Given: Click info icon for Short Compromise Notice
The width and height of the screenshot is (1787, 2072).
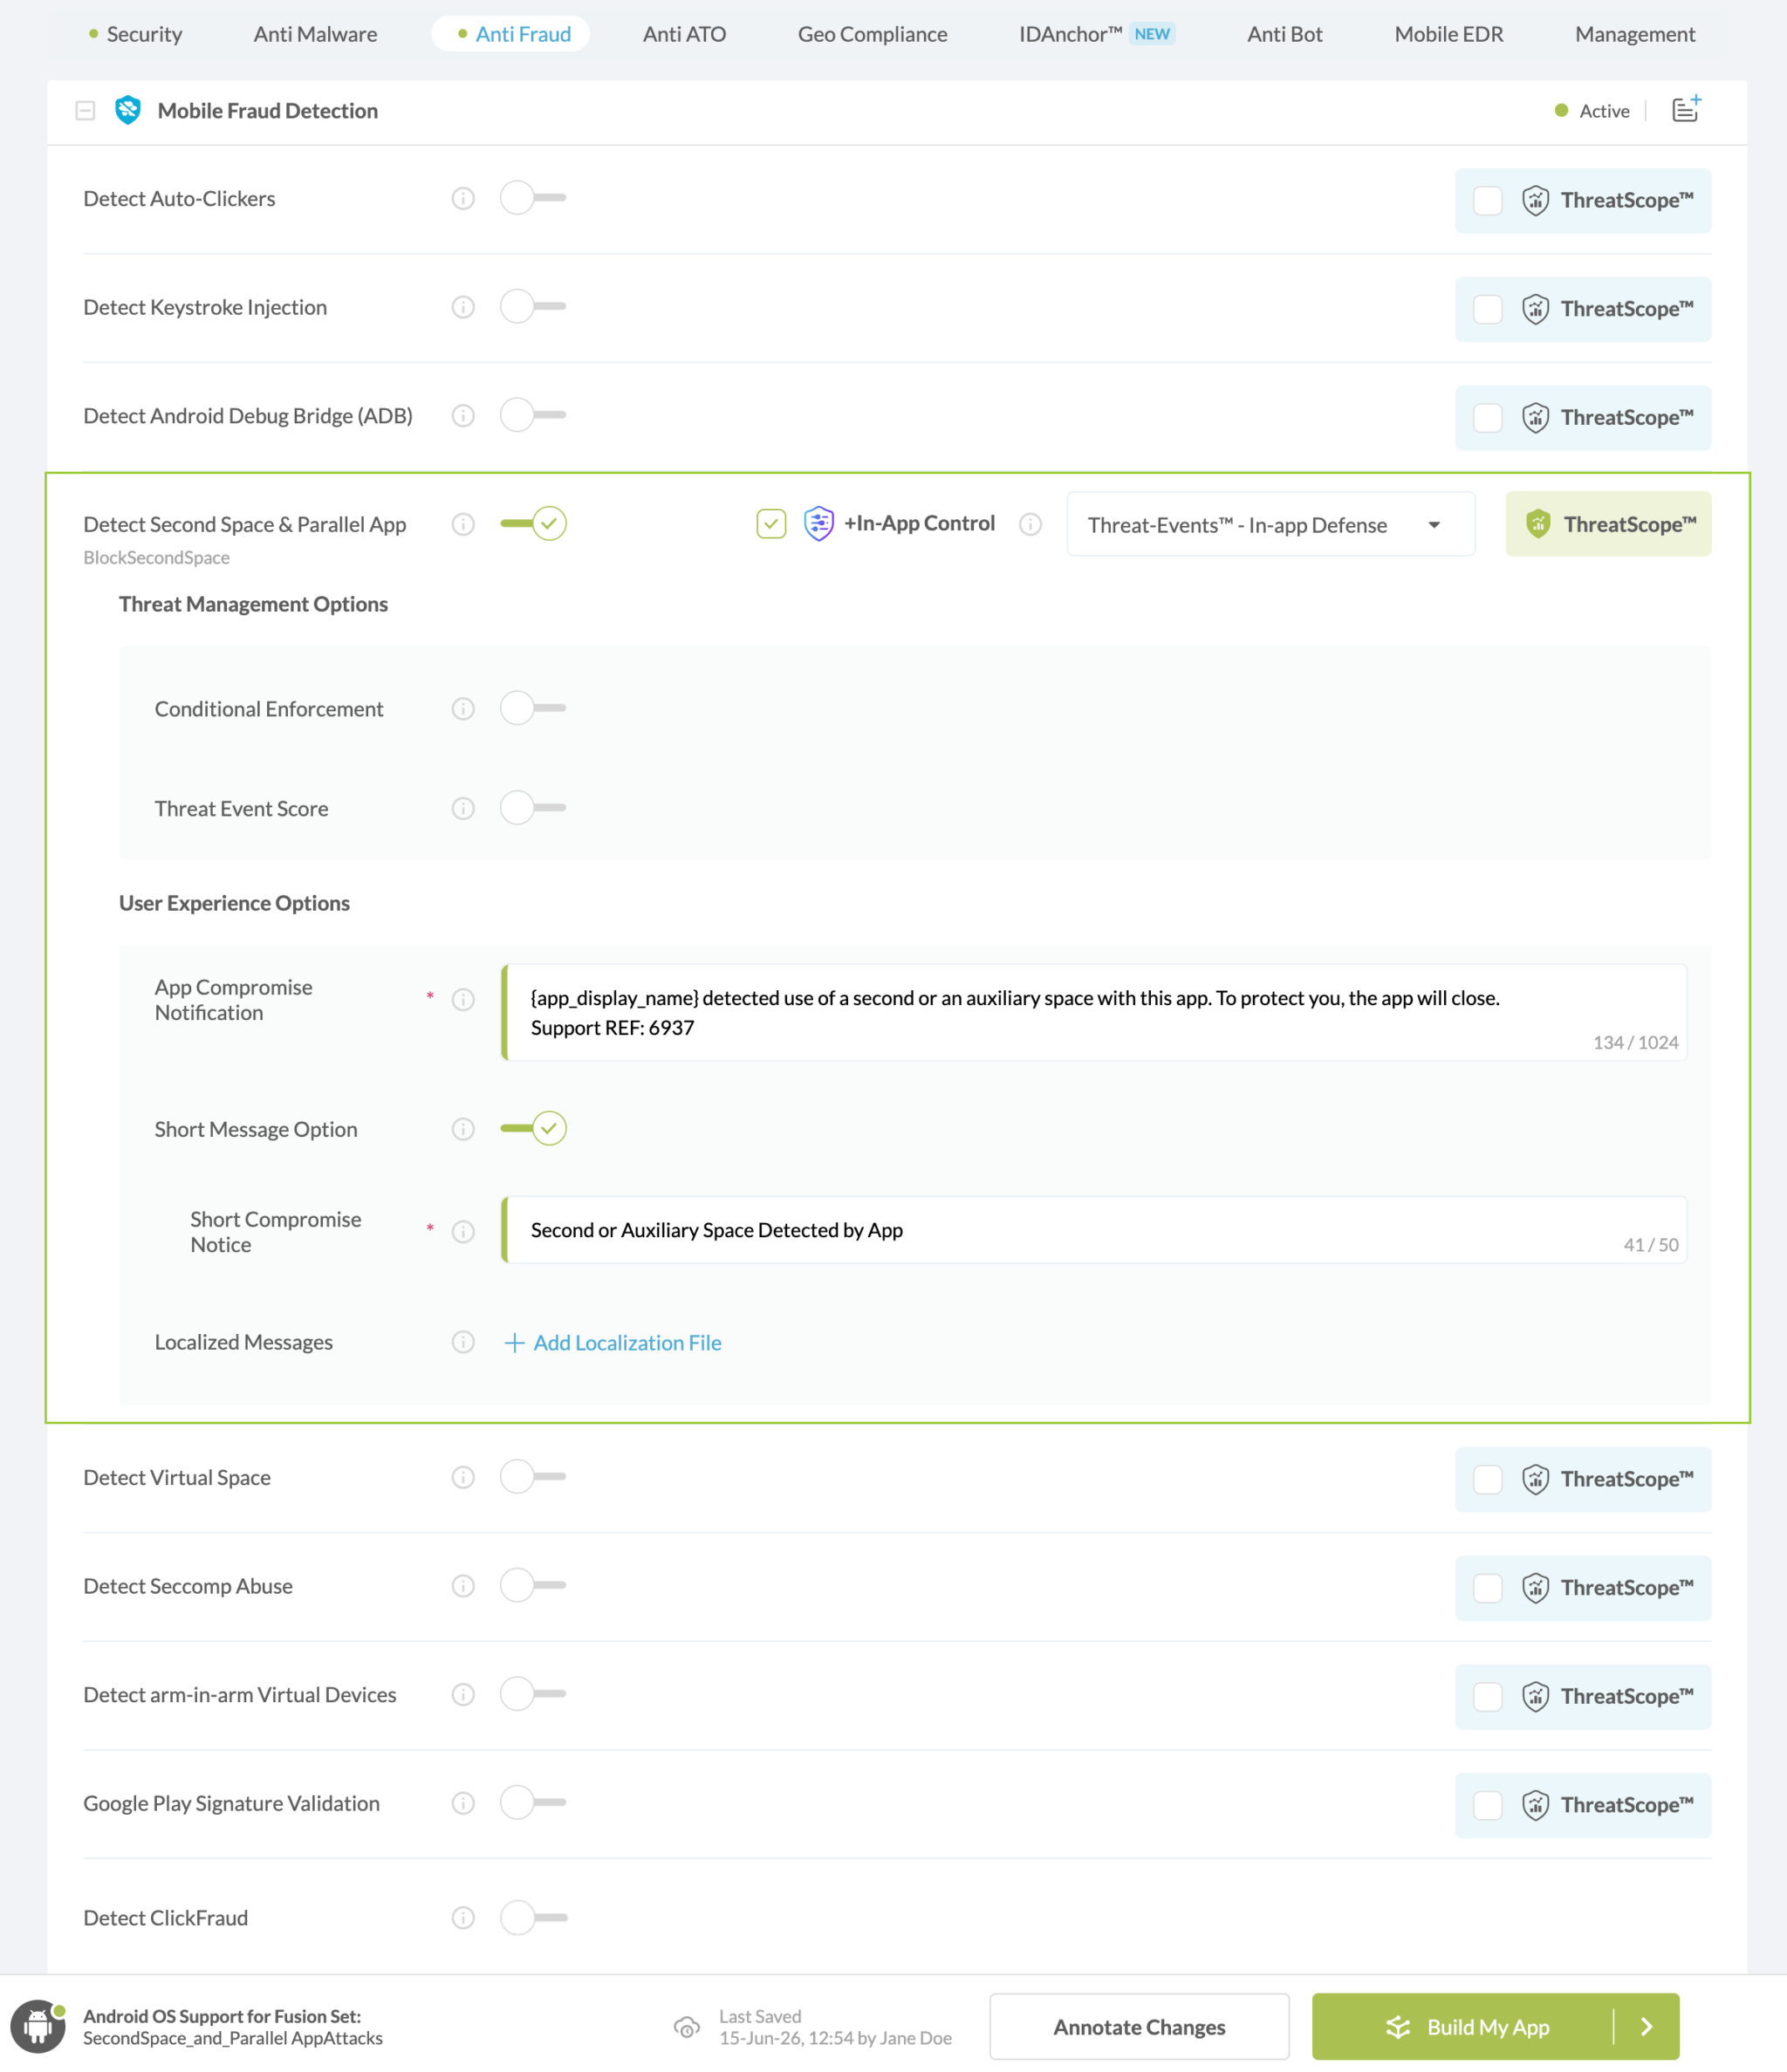Looking at the screenshot, I should (463, 1232).
